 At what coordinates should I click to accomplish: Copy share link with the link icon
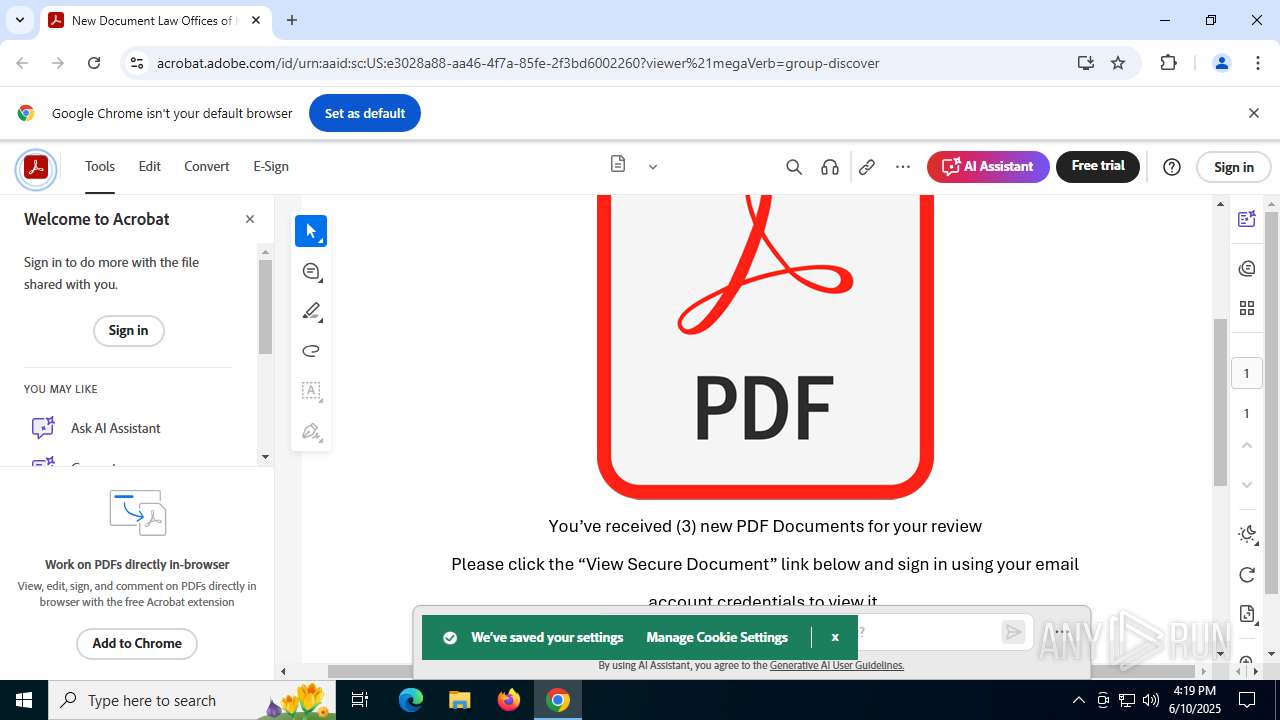point(867,167)
